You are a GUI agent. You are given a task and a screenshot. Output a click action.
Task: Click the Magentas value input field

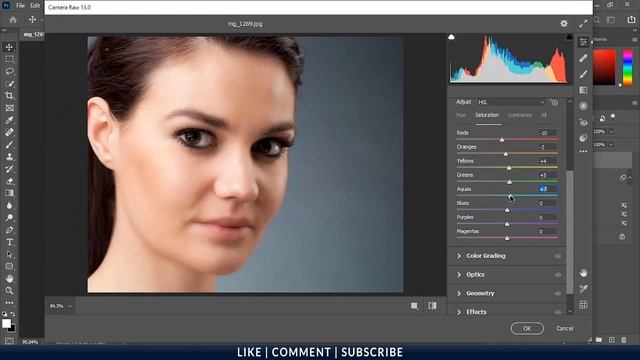pyautogui.click(x=547, y=231)
